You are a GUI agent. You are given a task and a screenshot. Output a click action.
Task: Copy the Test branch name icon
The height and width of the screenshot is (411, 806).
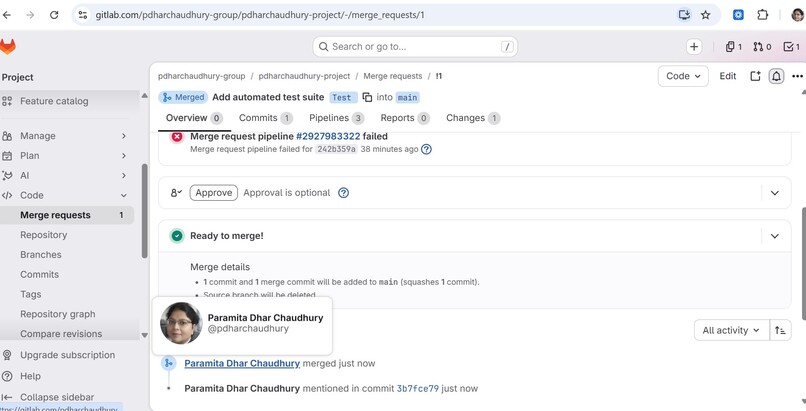pyautogui.click(x=367, y=97)
